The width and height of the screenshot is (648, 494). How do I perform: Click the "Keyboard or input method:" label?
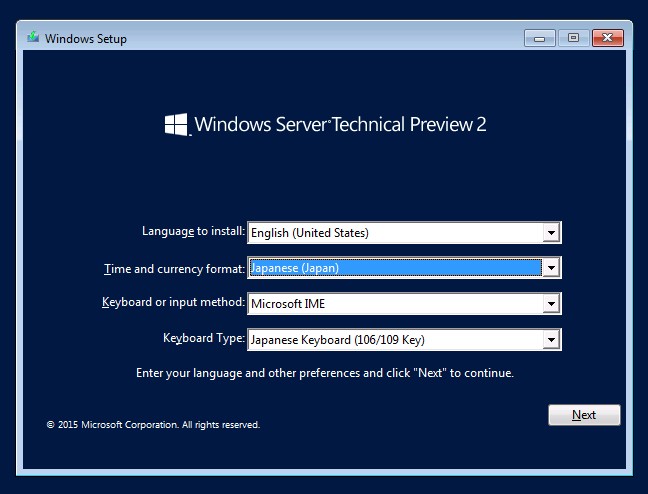[x=174, y=302]
